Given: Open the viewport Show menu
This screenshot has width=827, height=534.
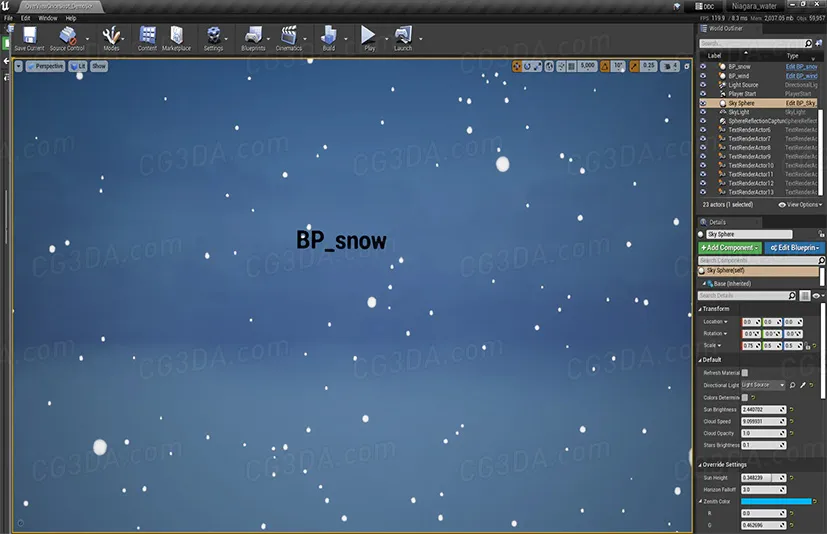Looking at the screenshot, I should pyautogui.click(x=99, y=66).
